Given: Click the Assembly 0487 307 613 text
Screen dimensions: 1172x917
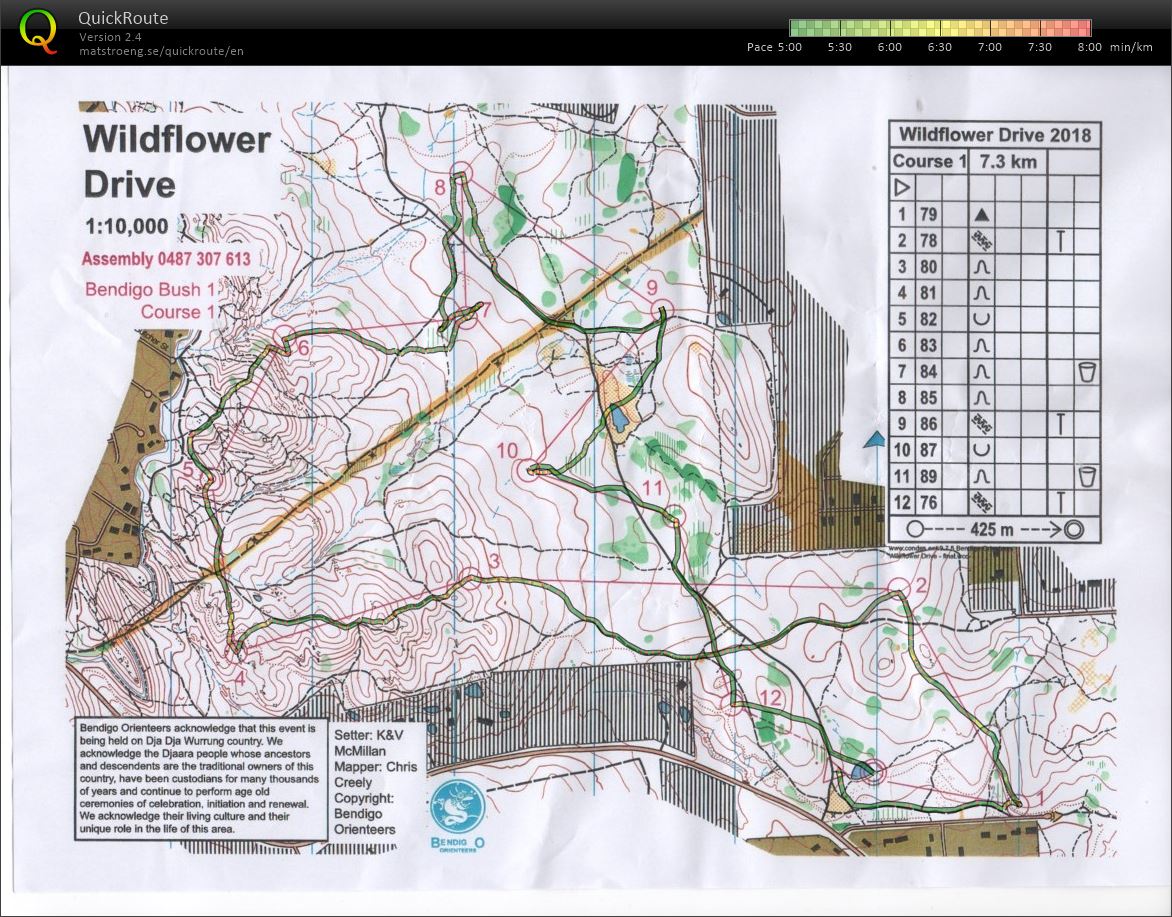Looking at the screenshot, I should 166,260.
